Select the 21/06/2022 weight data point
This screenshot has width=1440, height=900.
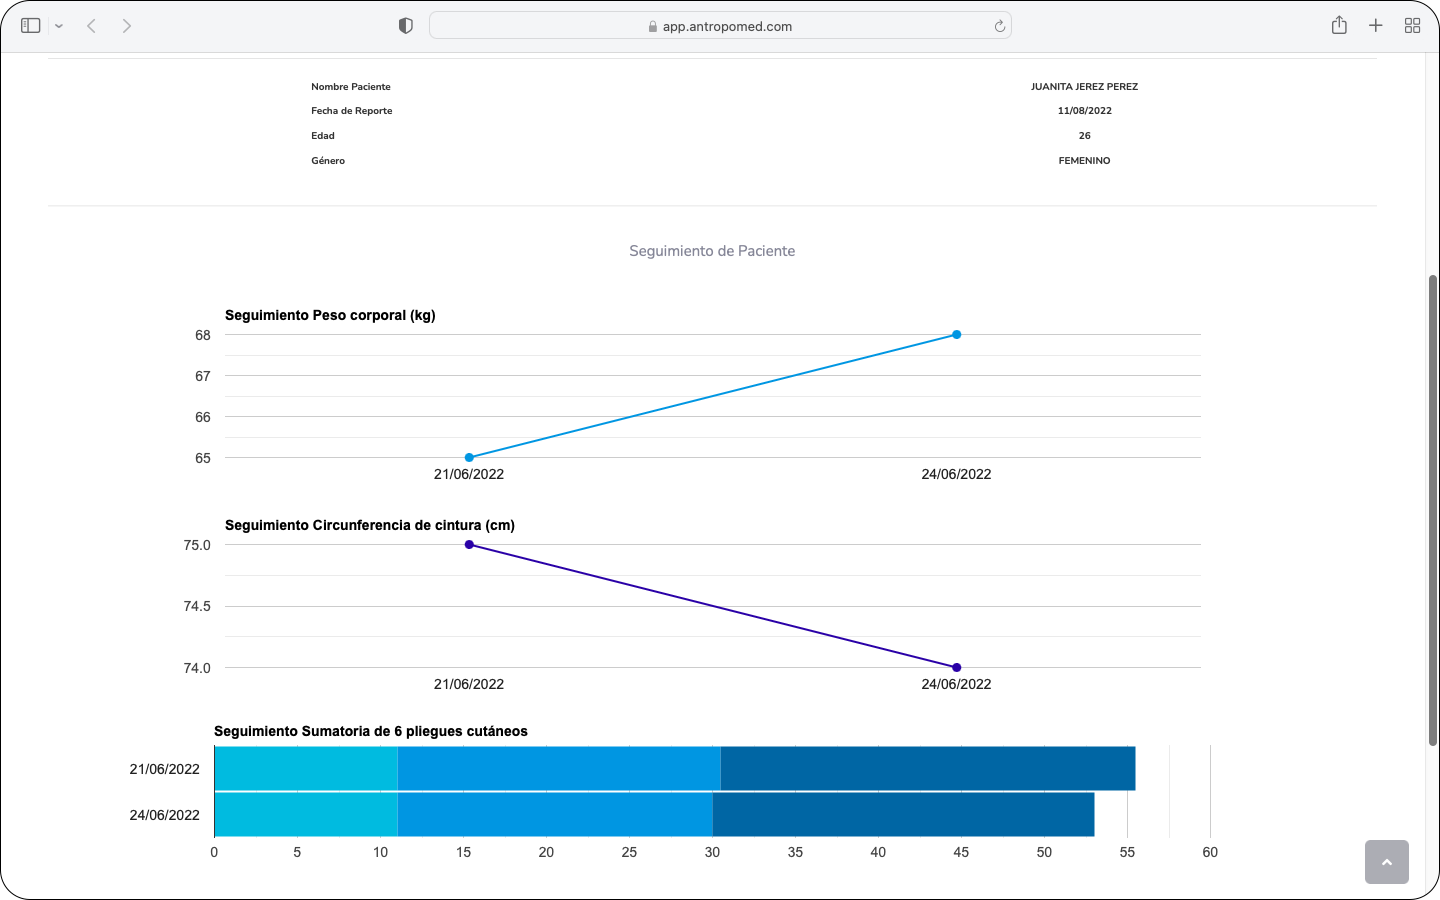tap(469, 458)
